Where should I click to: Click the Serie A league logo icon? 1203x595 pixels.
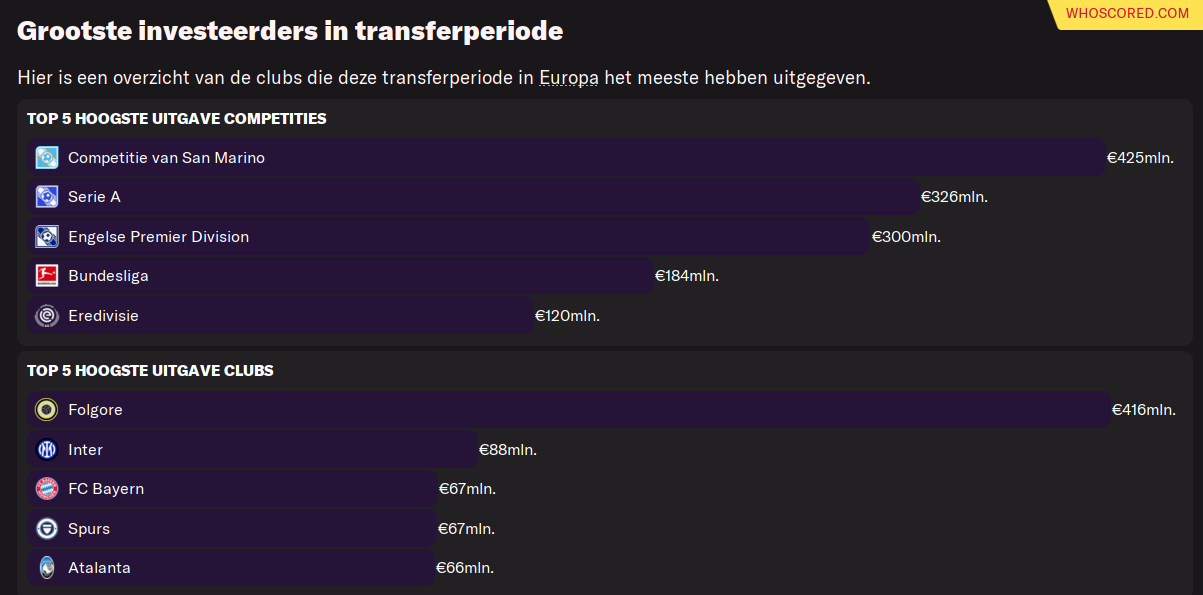[46, 197]
